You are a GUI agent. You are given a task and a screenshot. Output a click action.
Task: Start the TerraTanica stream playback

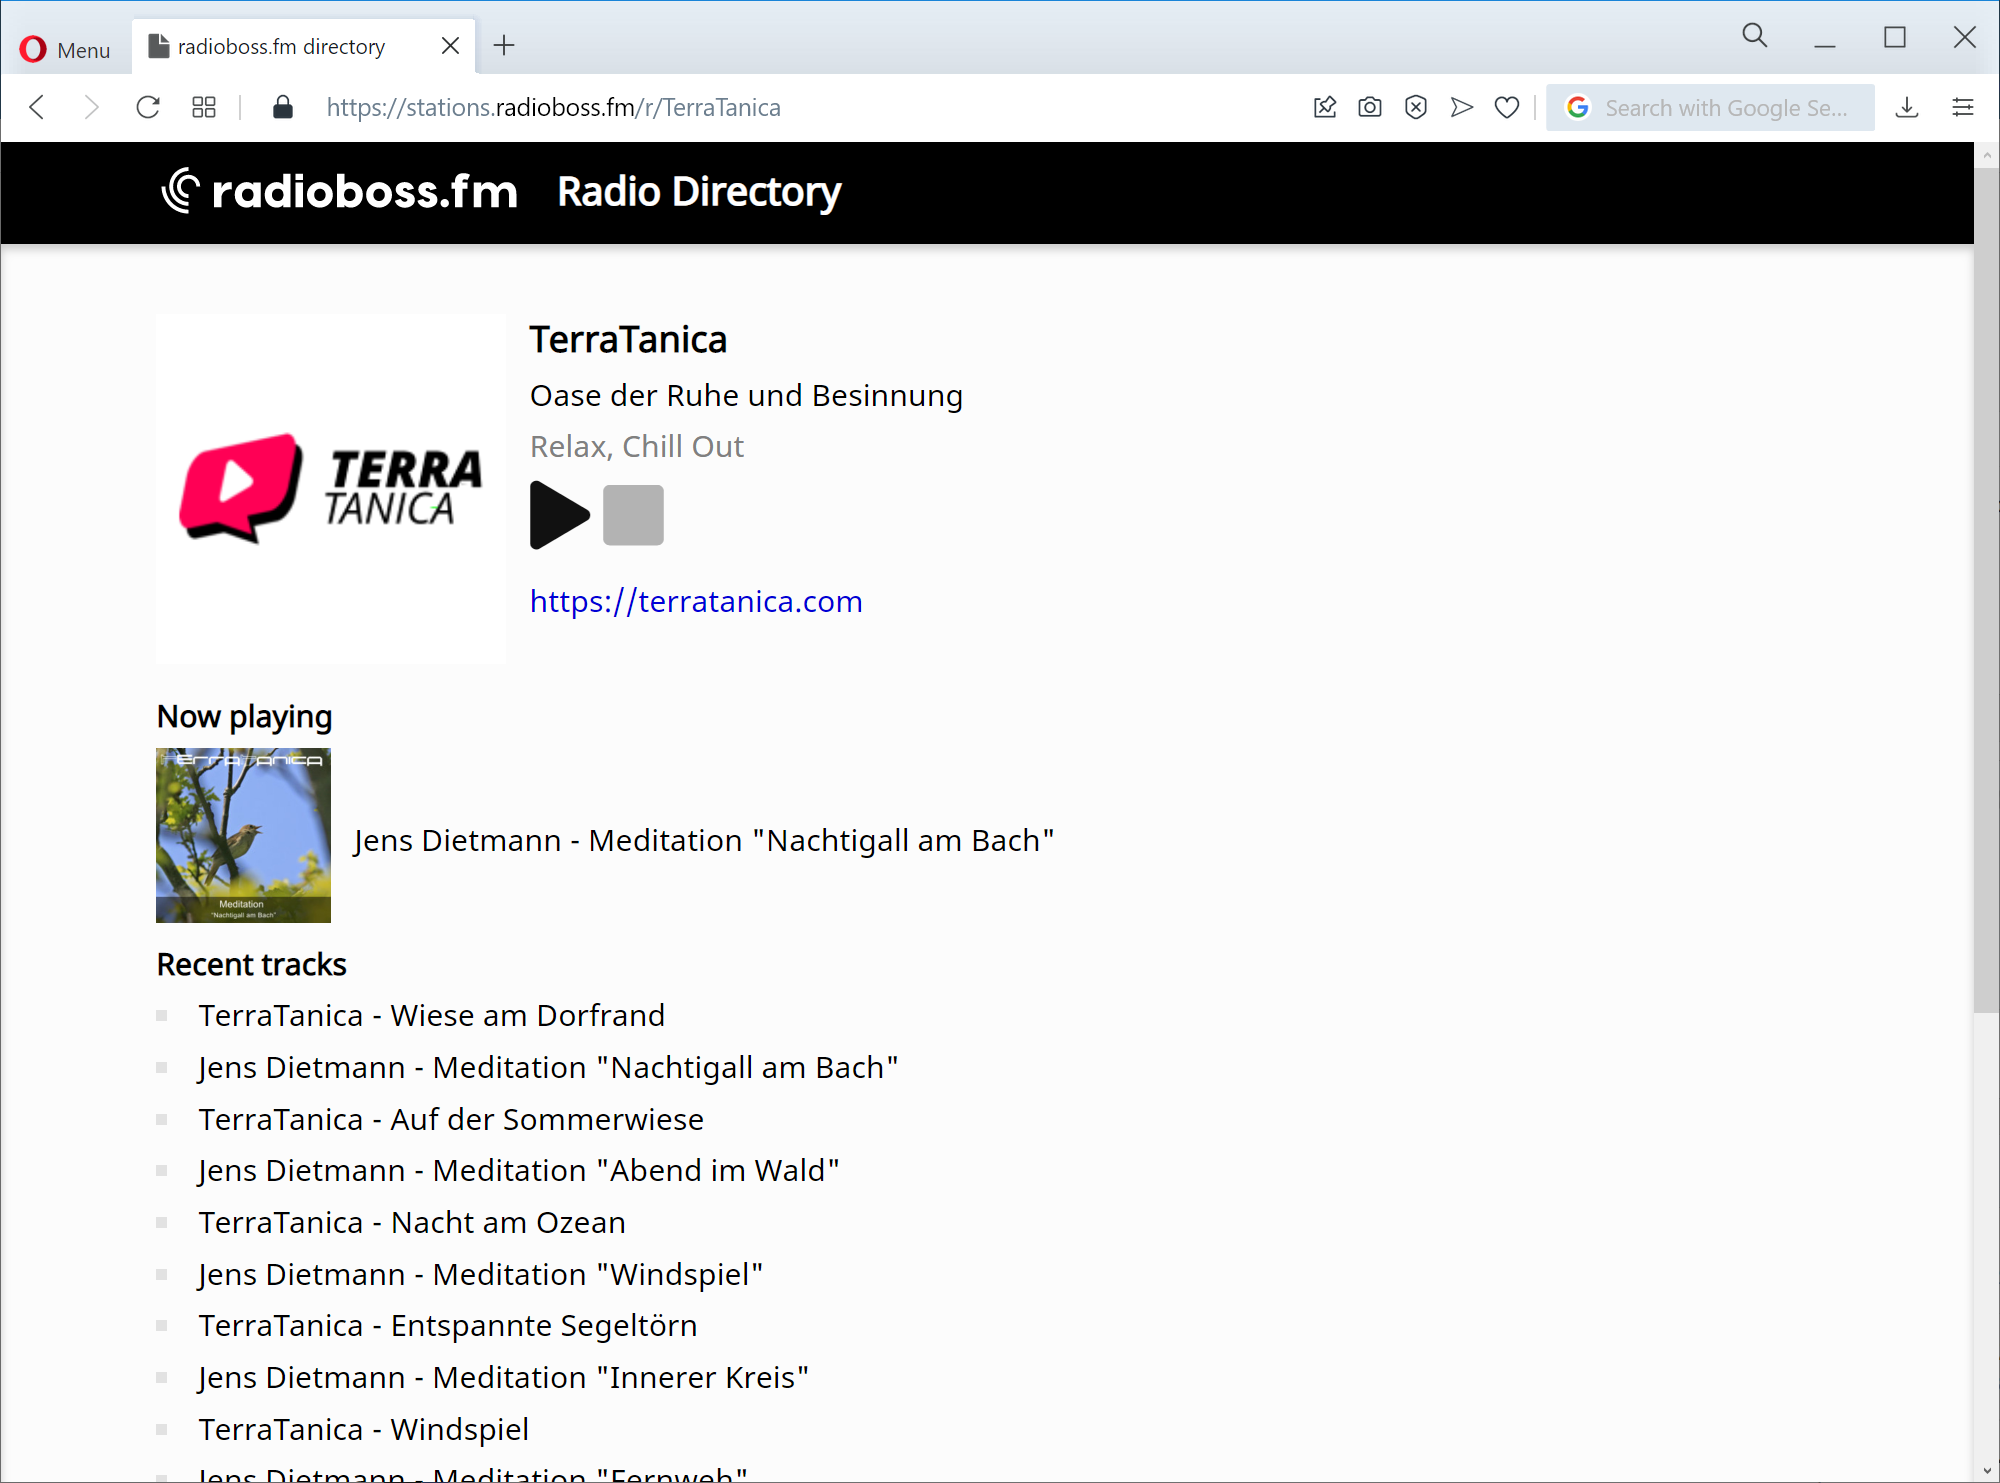pyautogui.click(x=559, y=515)
